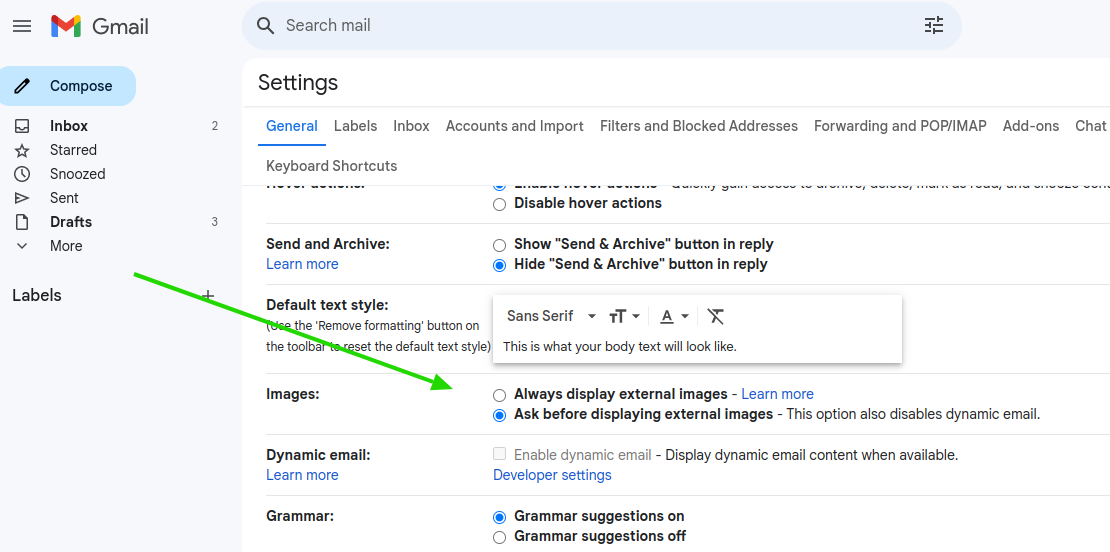This screenshot has width=1110, height=552.
Task: Click the remove formatting icon
Action: 715,316
